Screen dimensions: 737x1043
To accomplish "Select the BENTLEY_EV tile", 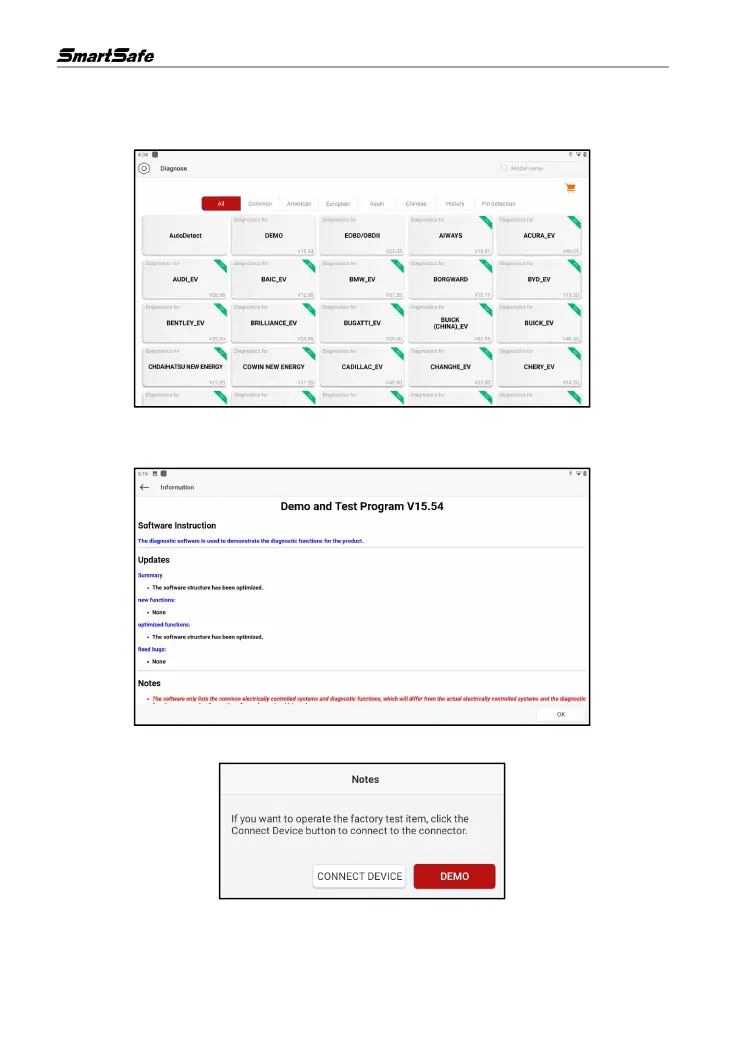I will pos(185,323).
